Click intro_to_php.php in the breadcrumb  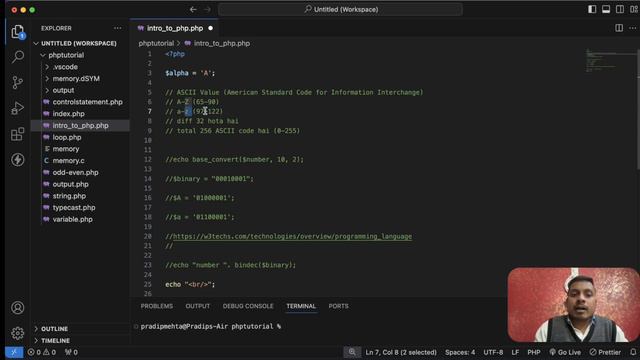(x=222, y=43)
